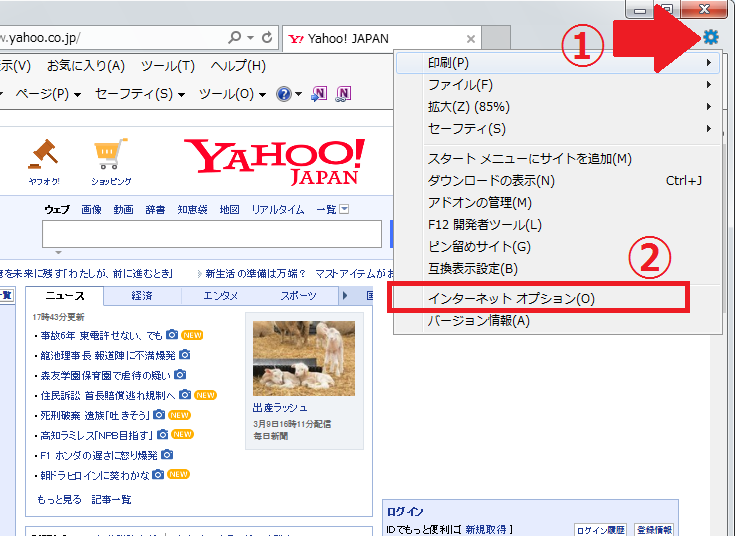Image resolution: width=735 pixels, height=536 pixels.
Task: Click the Yahoo! JAPAN logo
Action: pos(275,162)
